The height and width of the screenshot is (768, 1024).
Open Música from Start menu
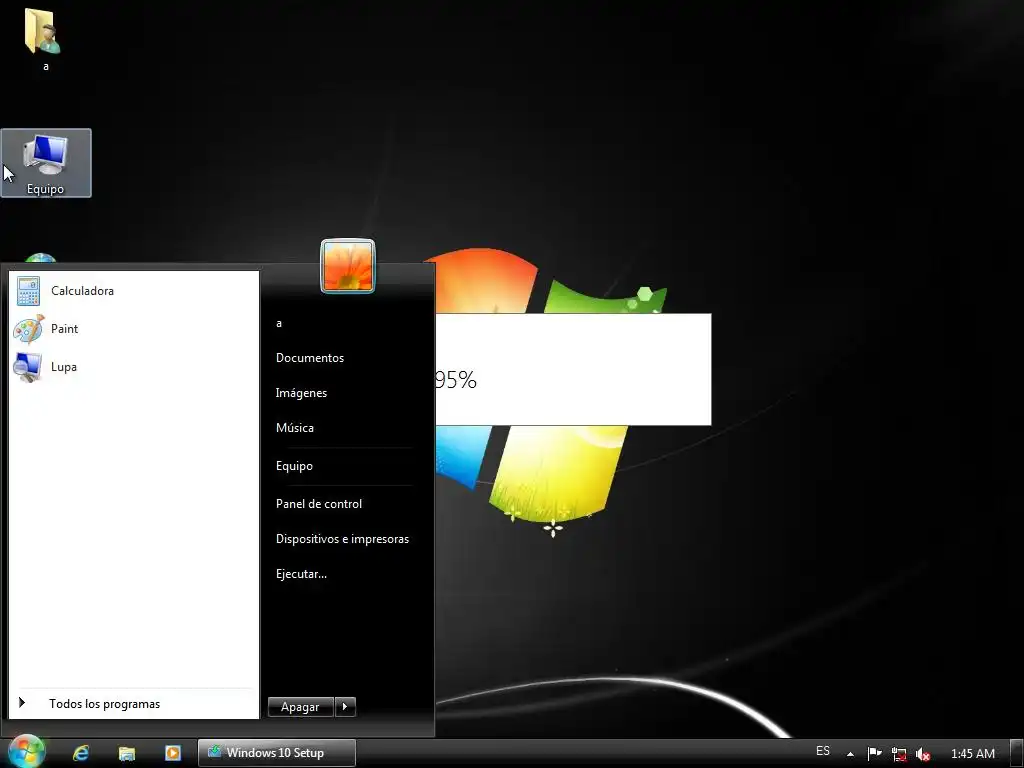pyautogui.click(x=295, y=428)
